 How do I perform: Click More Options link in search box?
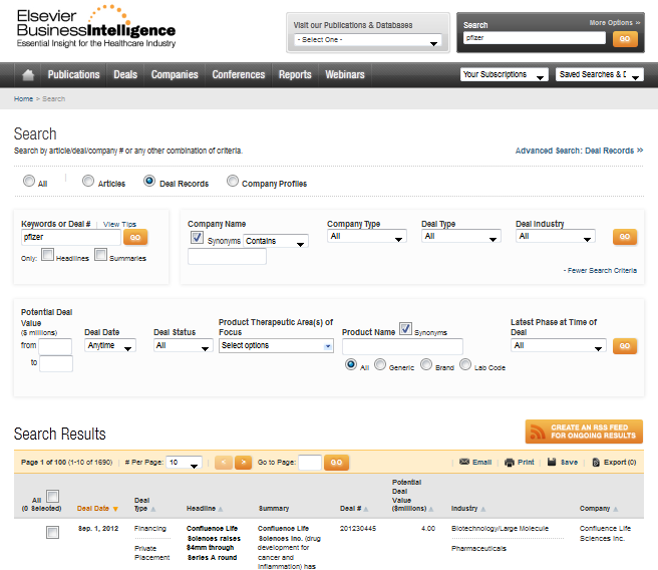[x=615, y=23]
